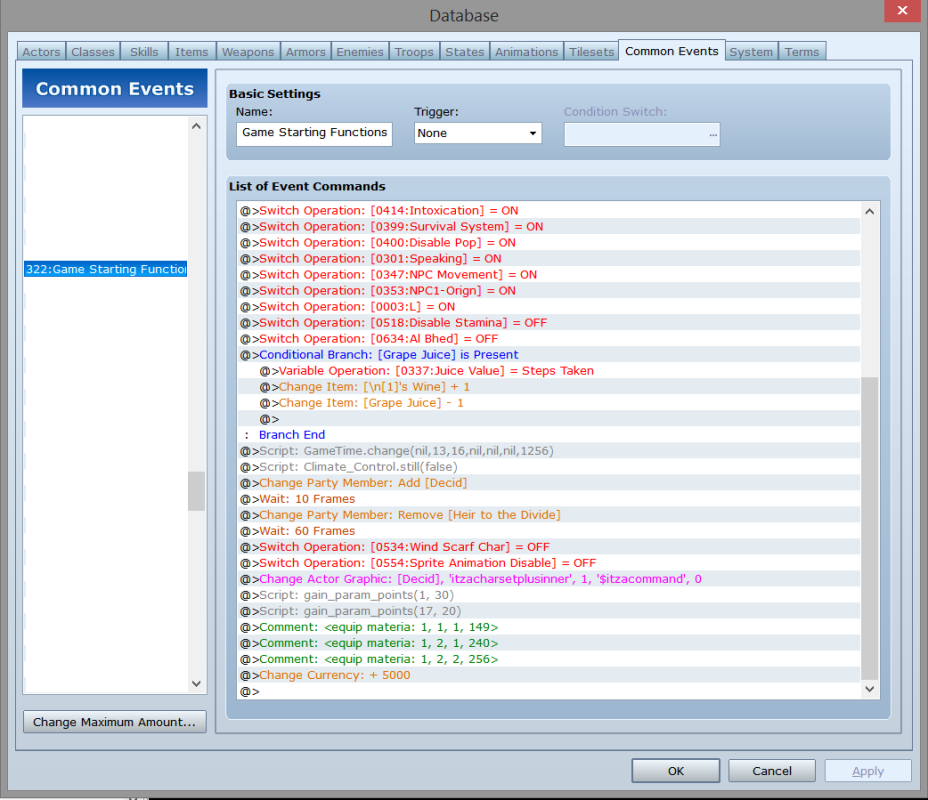Select Switch Operation [0534:Wind Scarf Char] line

coord(549,547)
